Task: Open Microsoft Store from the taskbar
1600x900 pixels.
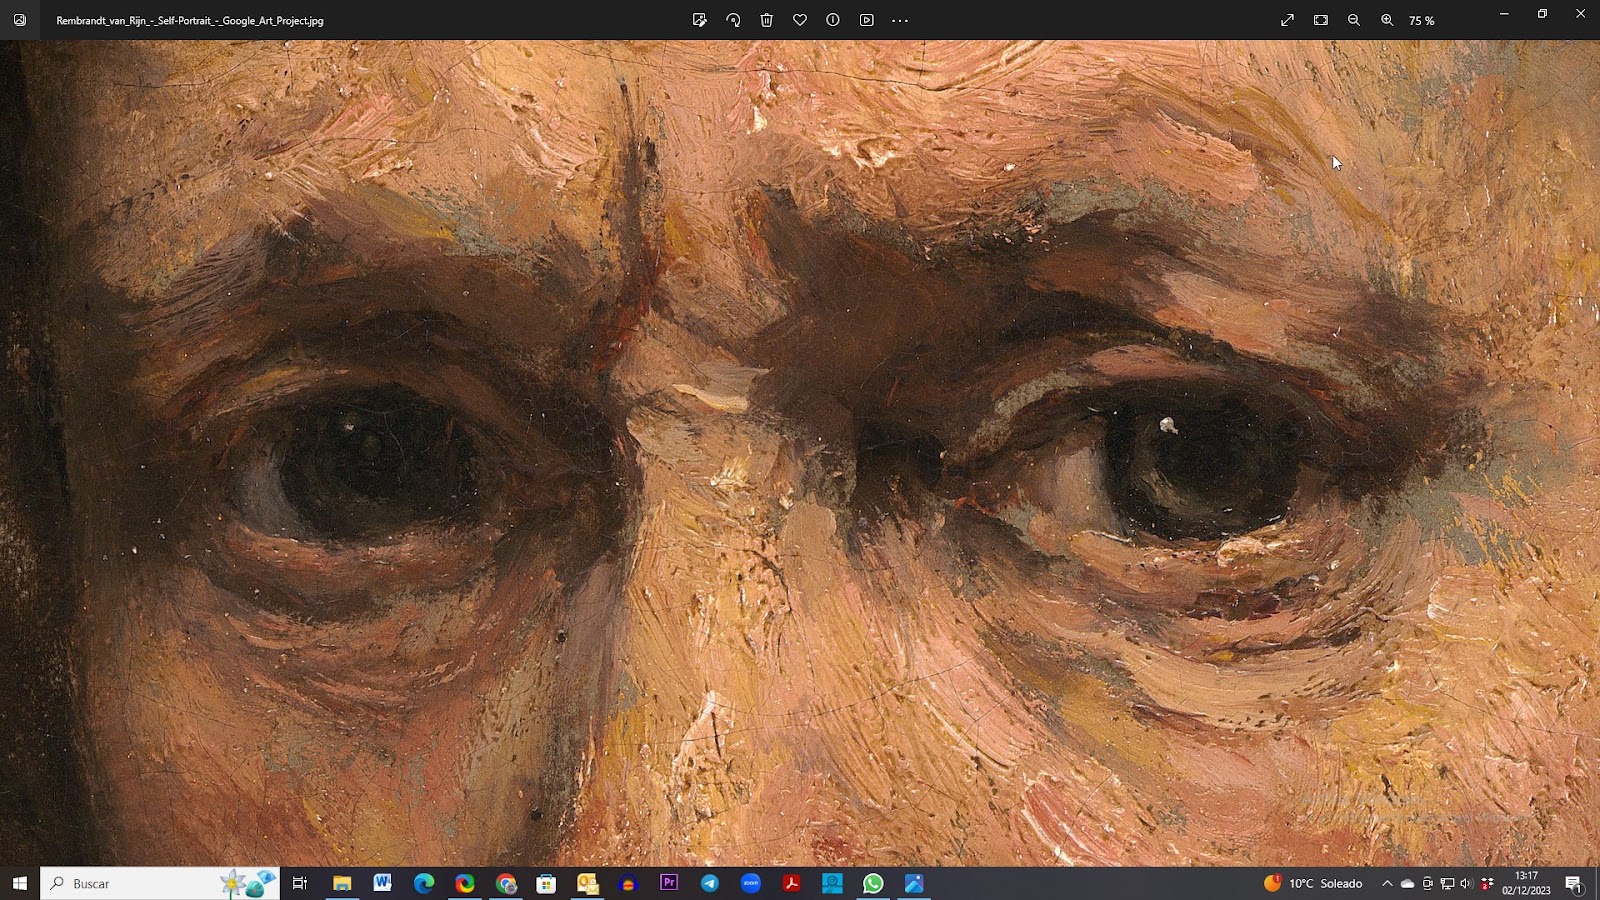Action: [x=546, y=883]
